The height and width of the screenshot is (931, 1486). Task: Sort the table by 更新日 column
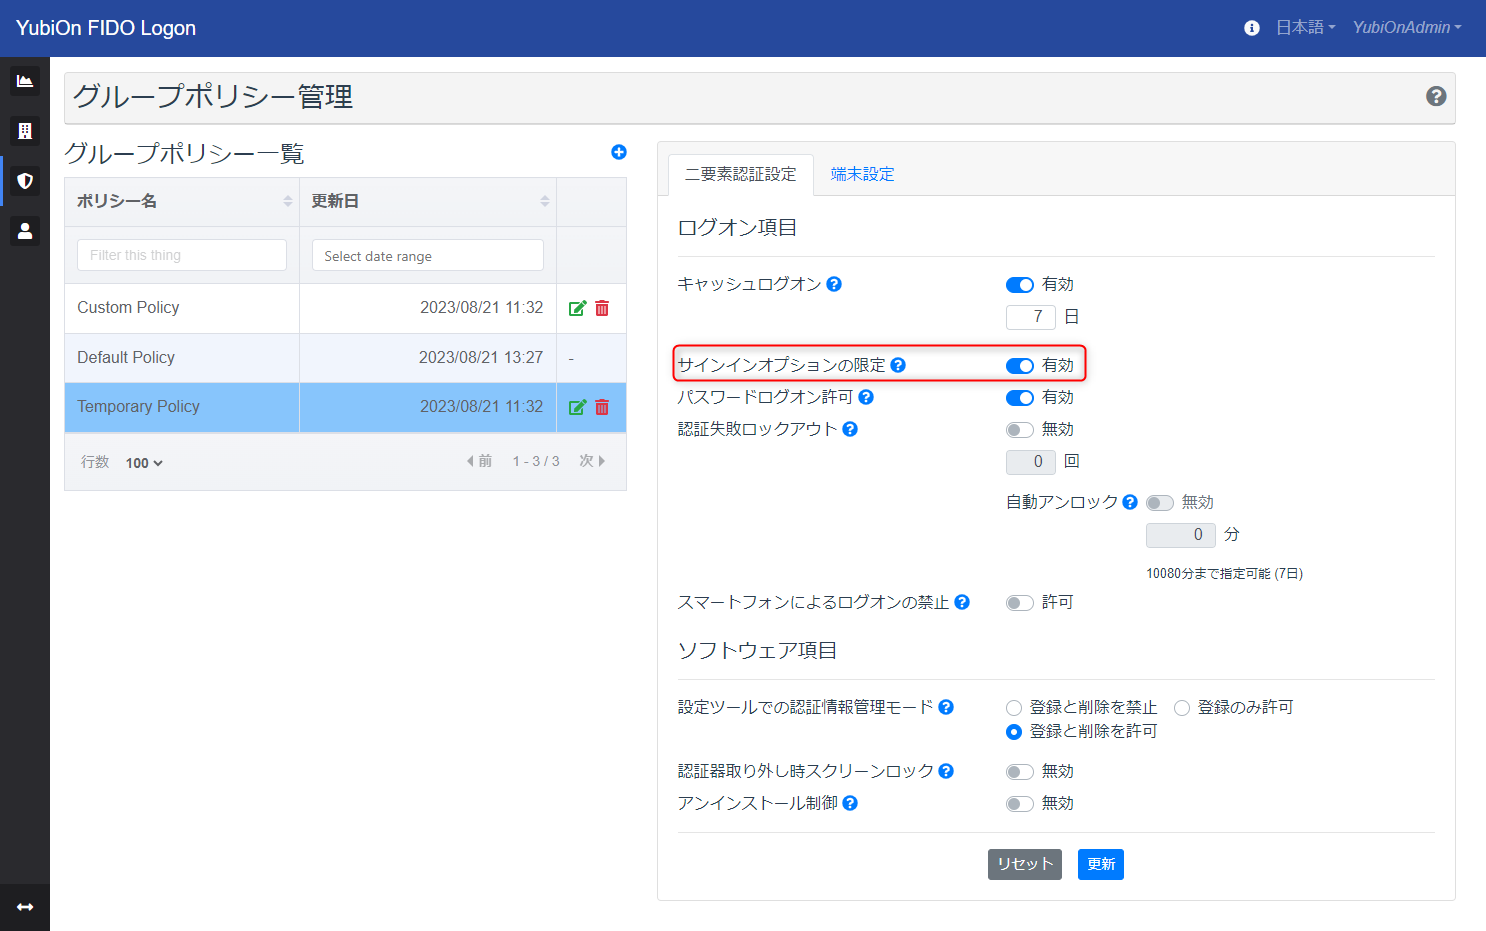[x=428, y=202]
